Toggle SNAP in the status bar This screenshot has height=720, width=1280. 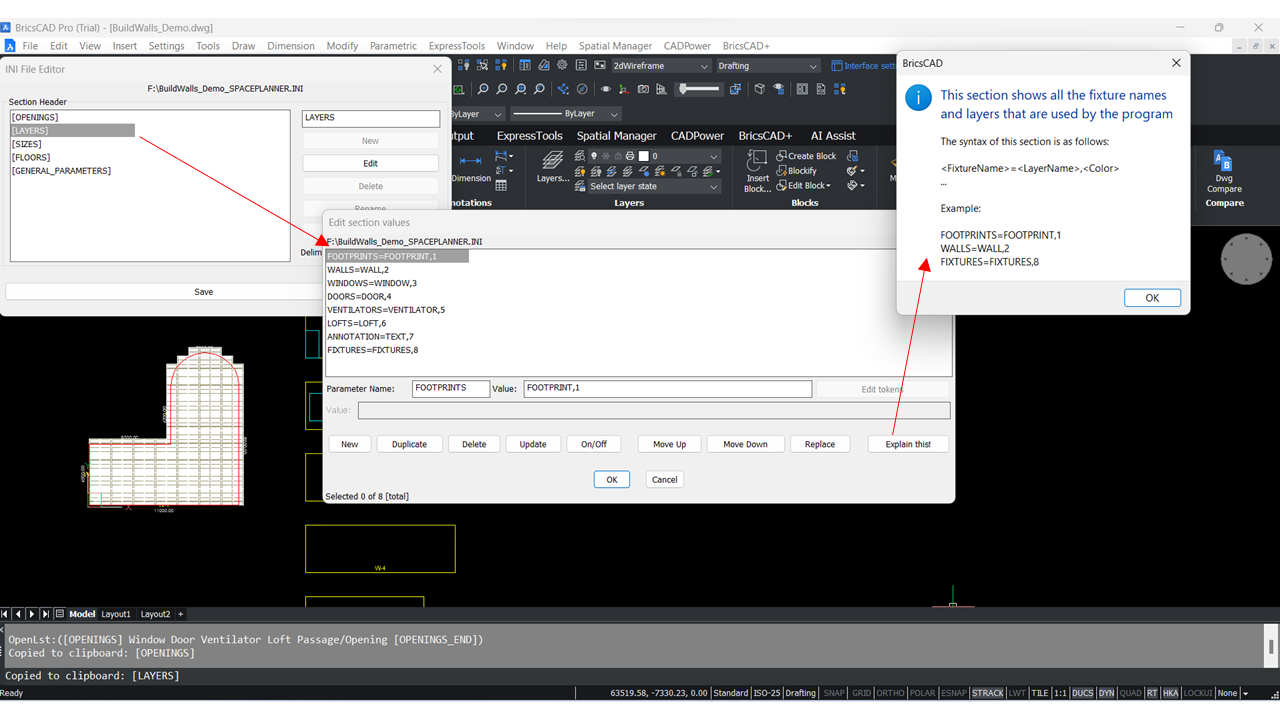coord(833,692)
